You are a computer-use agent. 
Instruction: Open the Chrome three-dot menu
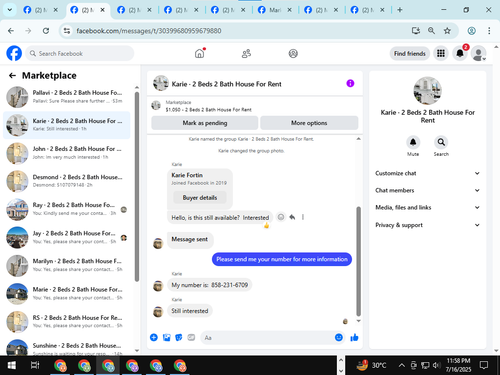pyautogui.click(x=489, y=31)
